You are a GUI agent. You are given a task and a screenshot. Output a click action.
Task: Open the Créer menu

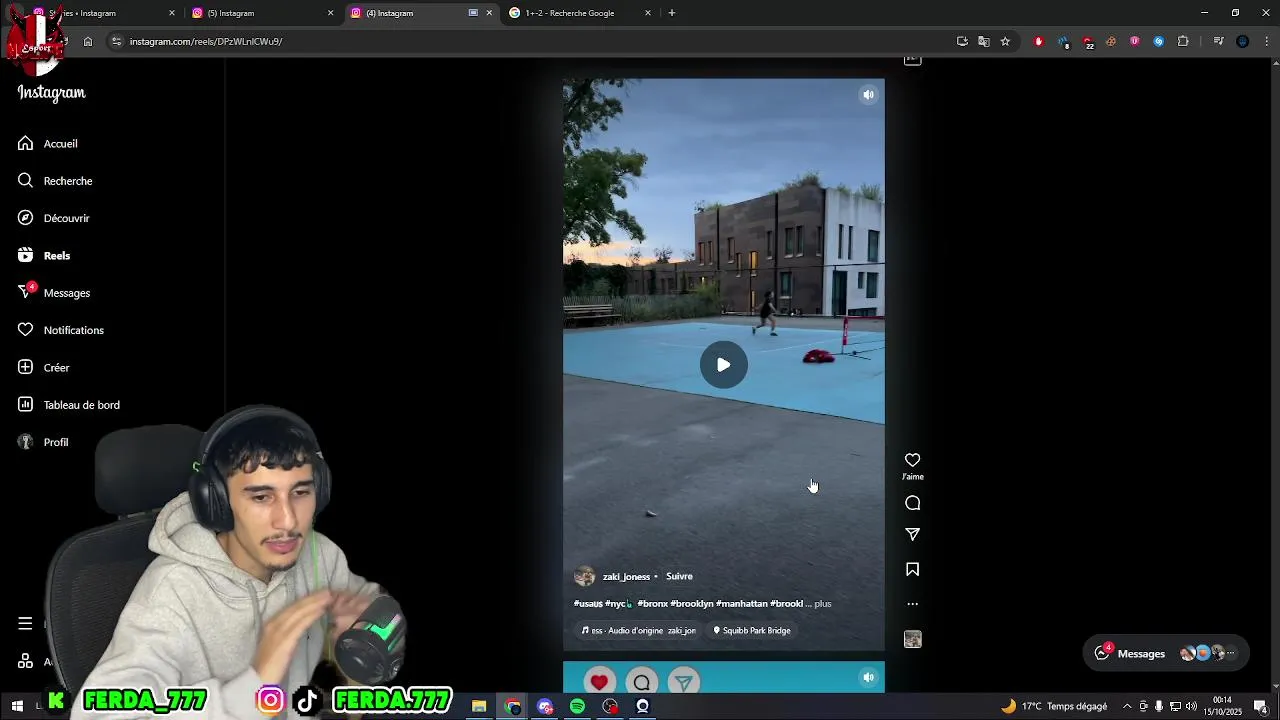tap(43, 367)
